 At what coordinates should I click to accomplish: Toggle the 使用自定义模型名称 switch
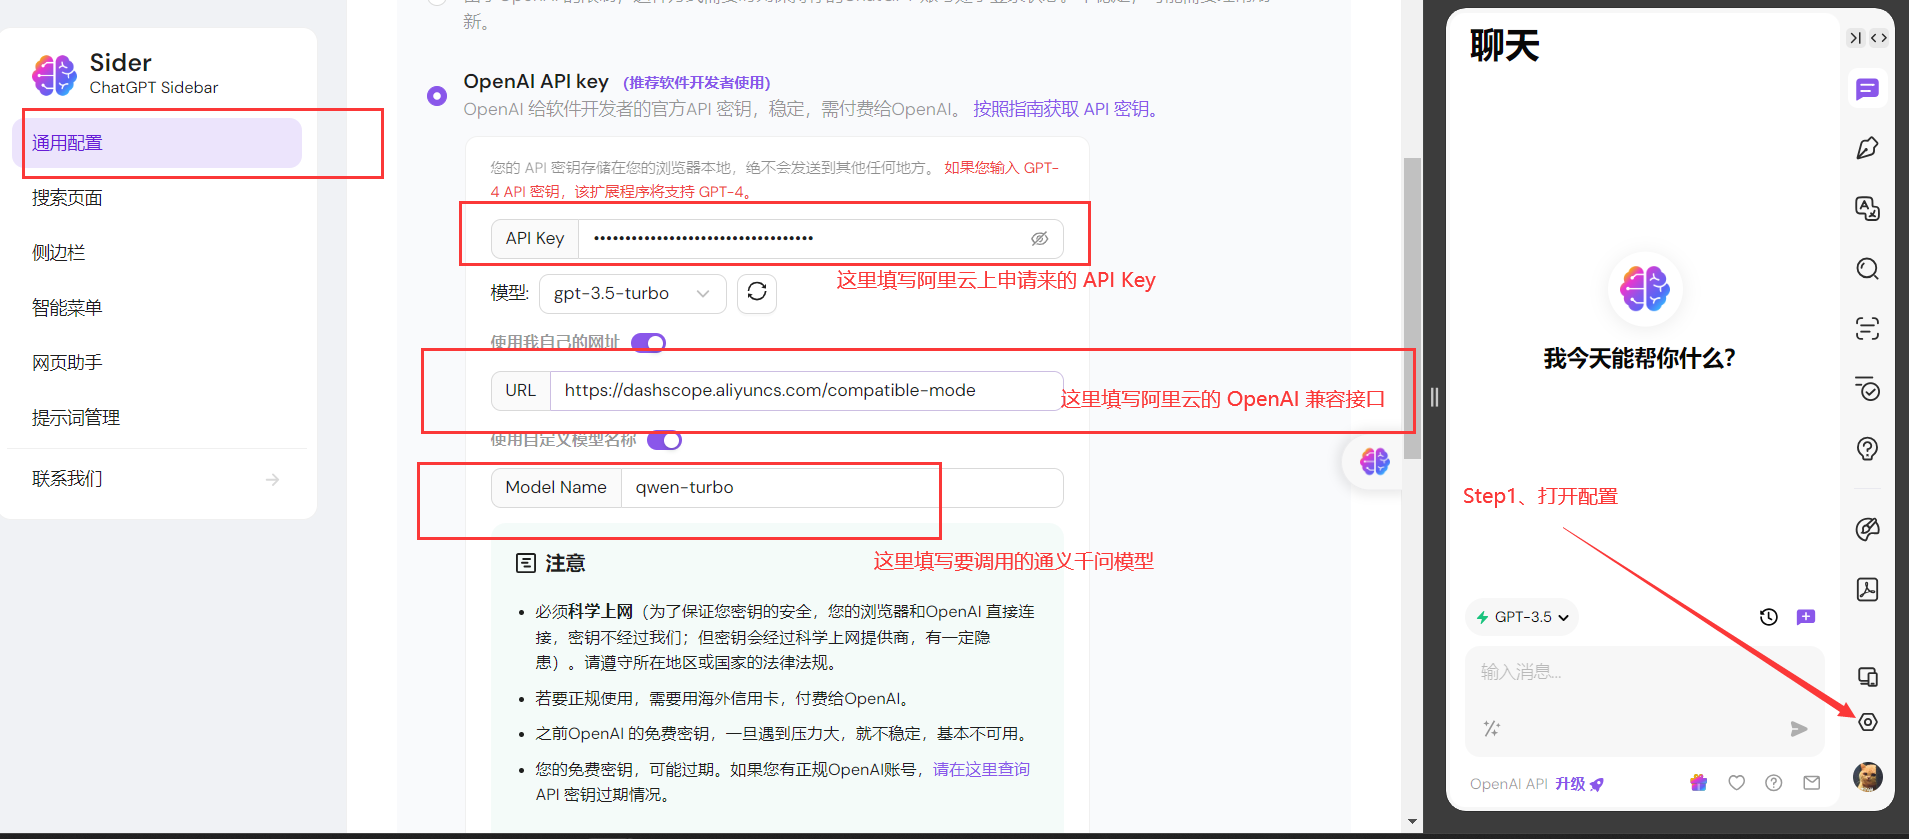pos(665,440)
